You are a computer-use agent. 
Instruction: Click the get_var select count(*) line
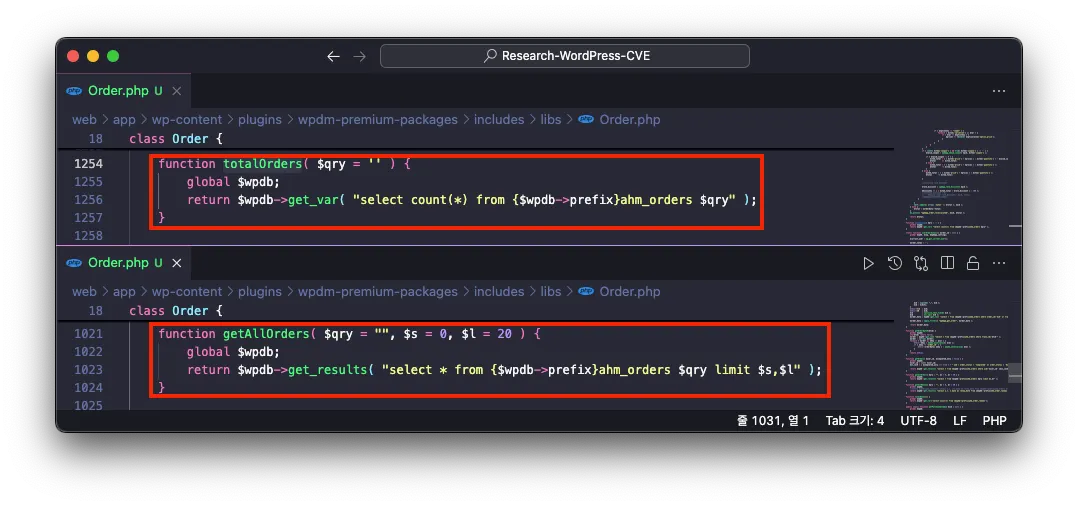click(472, 199)
